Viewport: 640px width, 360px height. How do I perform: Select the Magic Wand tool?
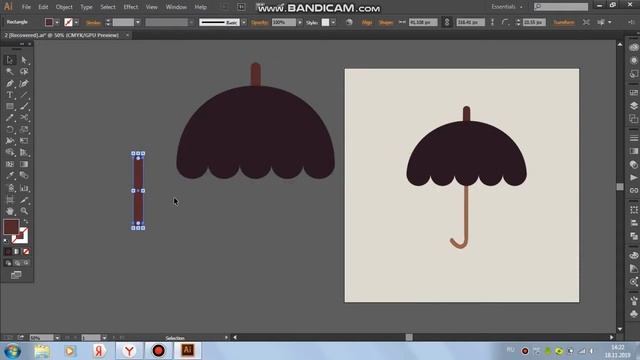pos(10,72)
